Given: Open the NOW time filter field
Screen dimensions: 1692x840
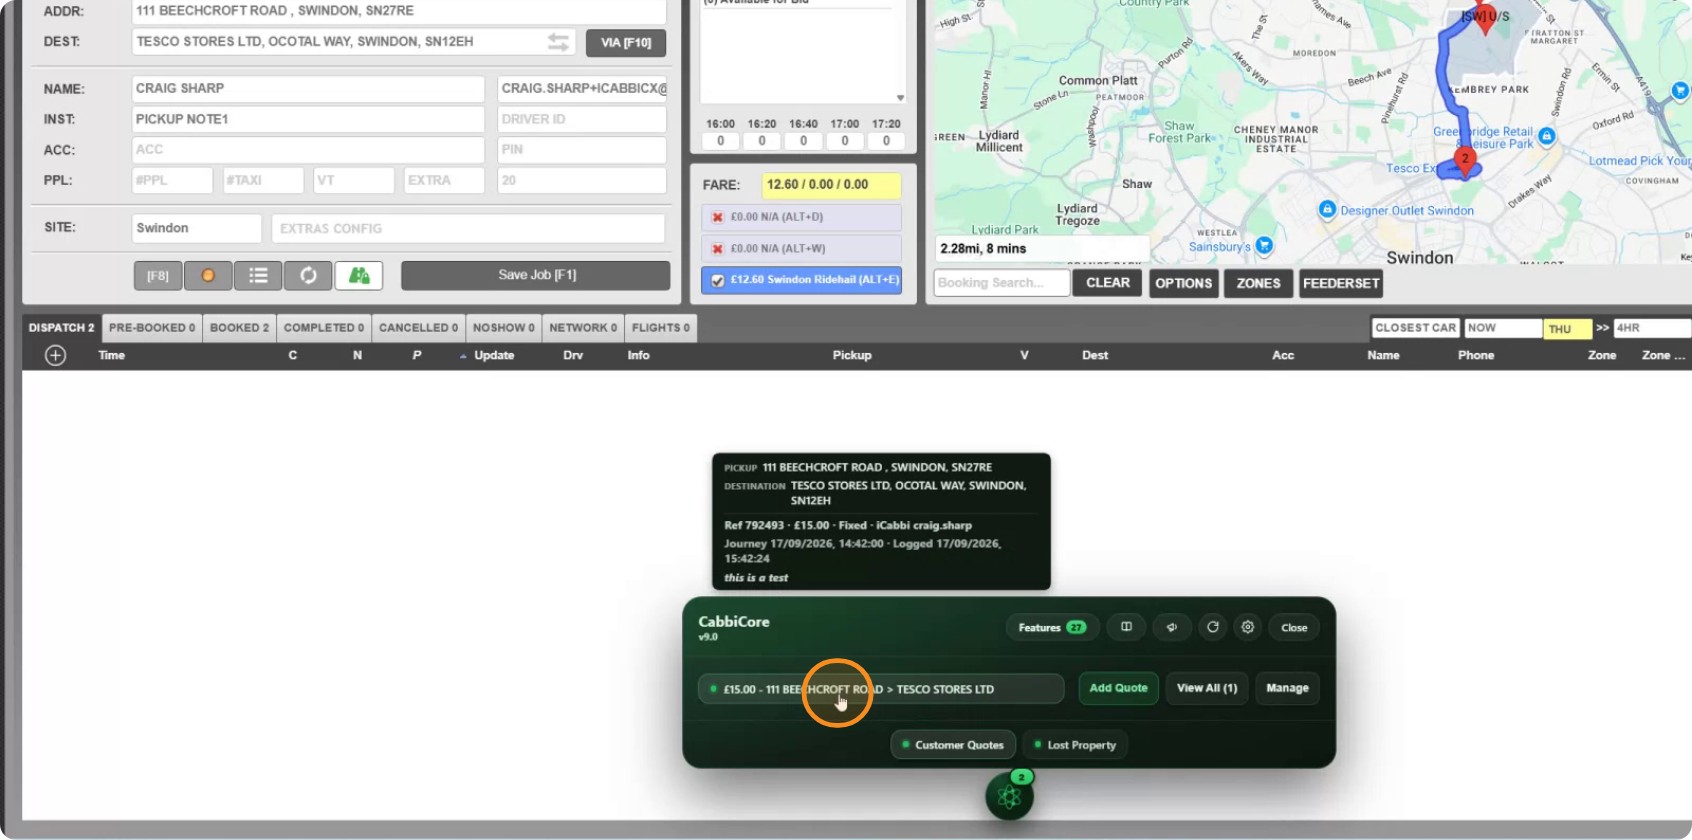Looking at the screenshot, I should click(1502, 328).
